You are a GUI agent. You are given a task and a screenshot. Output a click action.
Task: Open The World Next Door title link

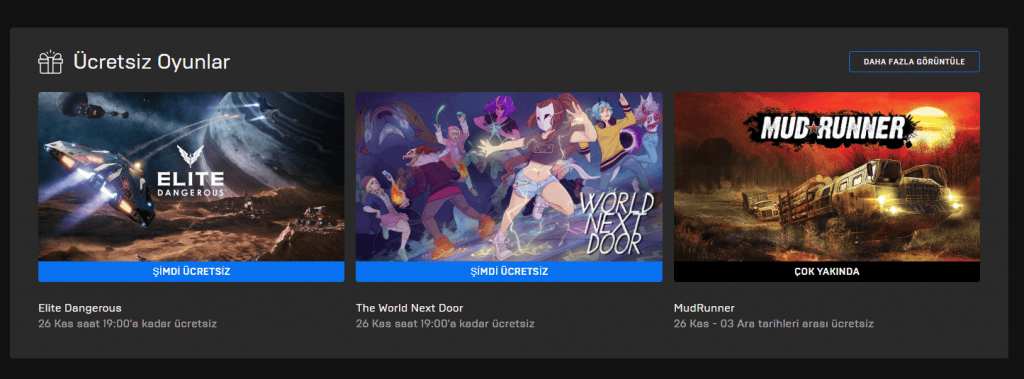point(409,308)
